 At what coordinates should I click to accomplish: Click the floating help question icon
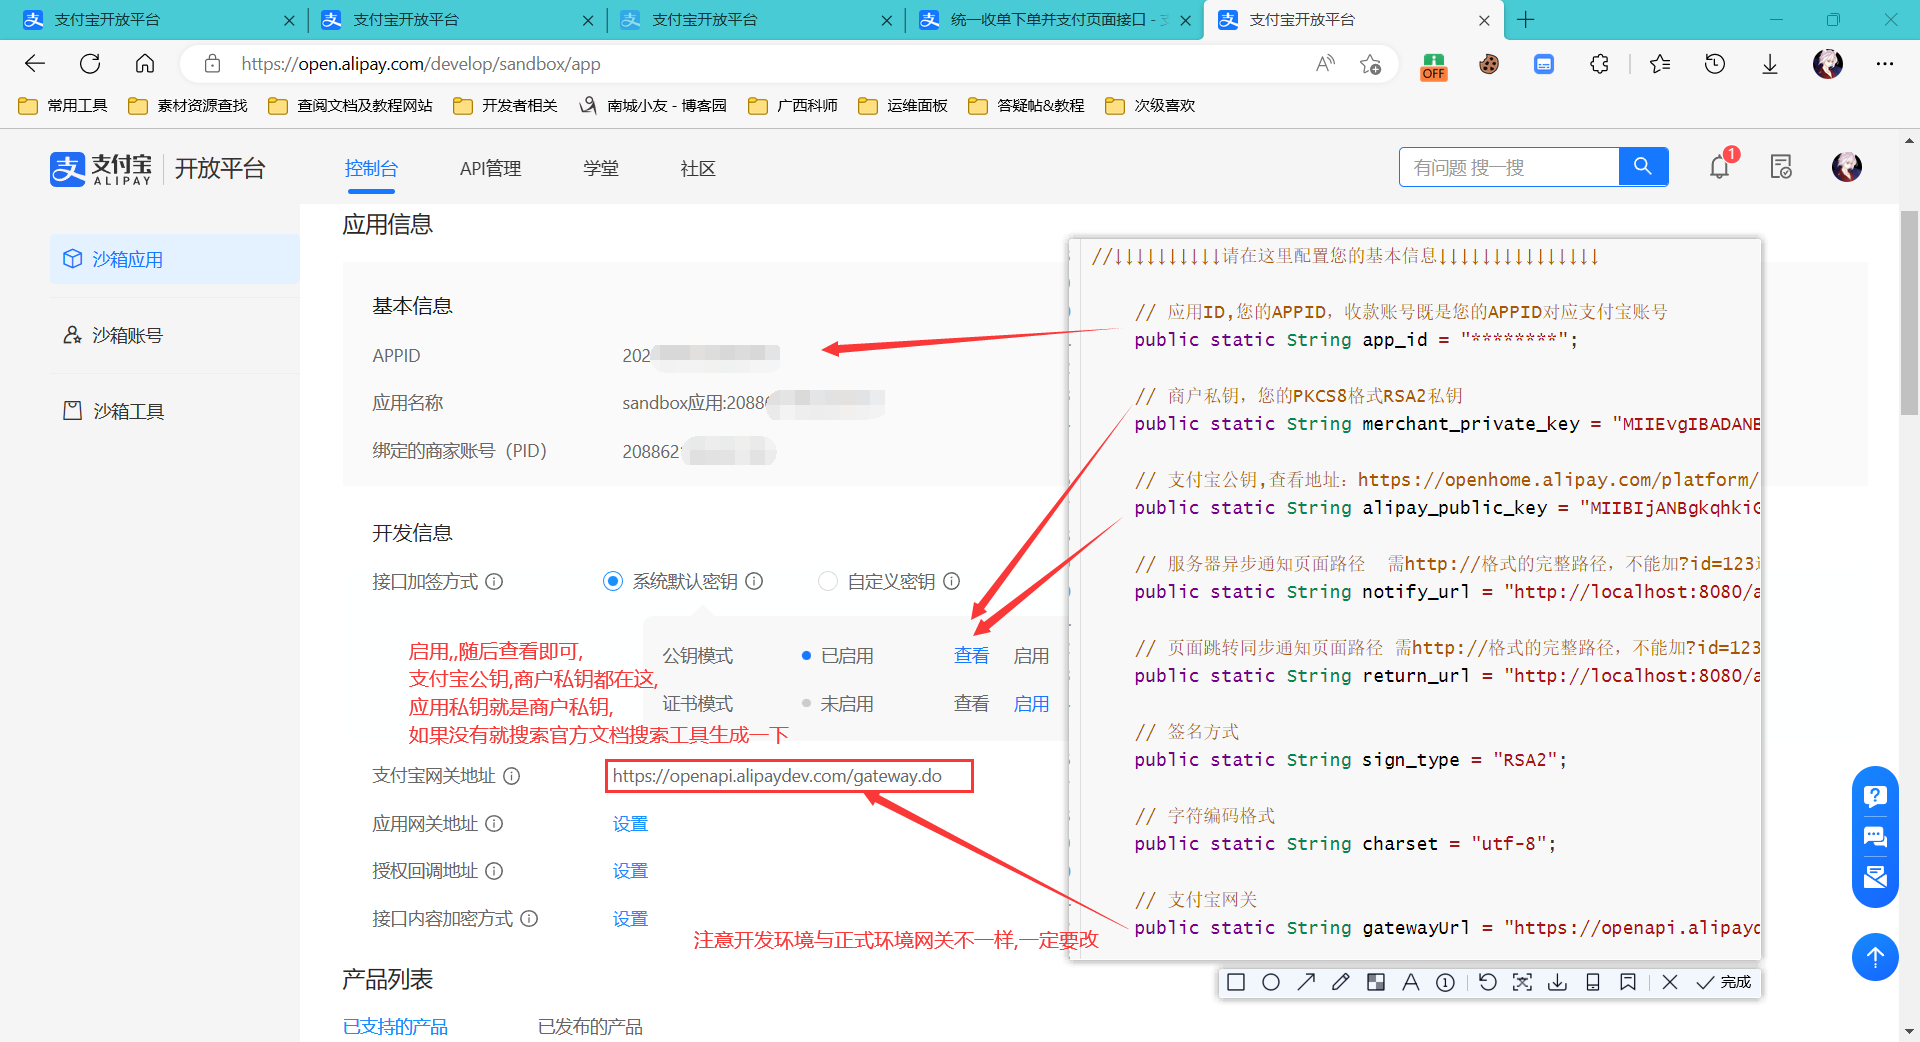[x=1875, y=796]
